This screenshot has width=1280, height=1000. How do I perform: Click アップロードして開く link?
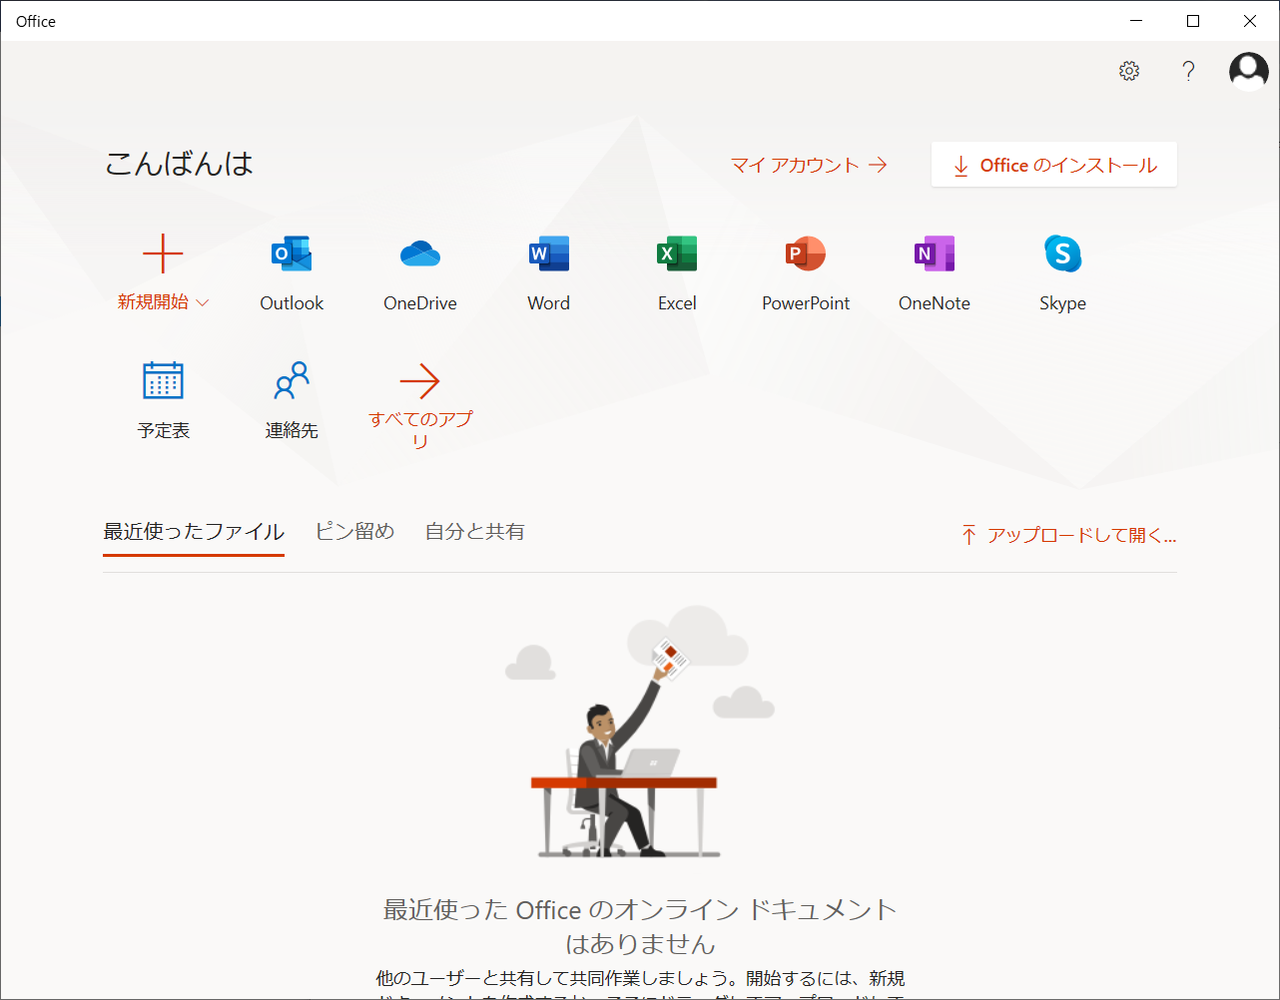point(1068,535)
